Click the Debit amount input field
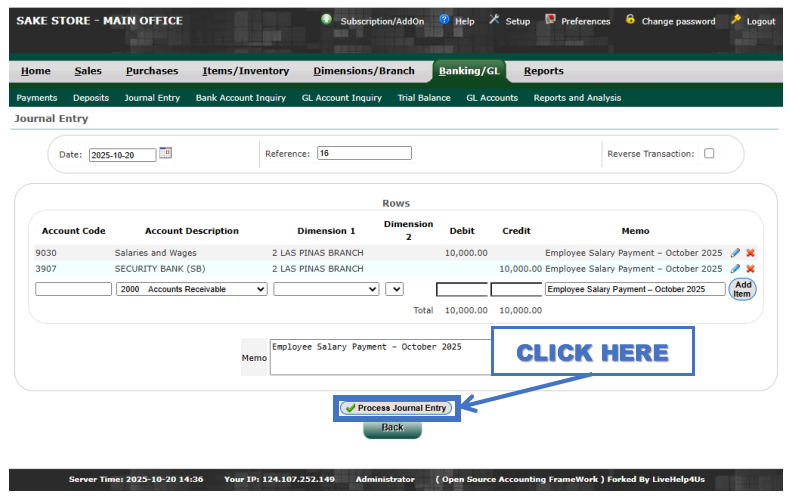The height and width of the screenshot is (497, 791). (461, 289)
